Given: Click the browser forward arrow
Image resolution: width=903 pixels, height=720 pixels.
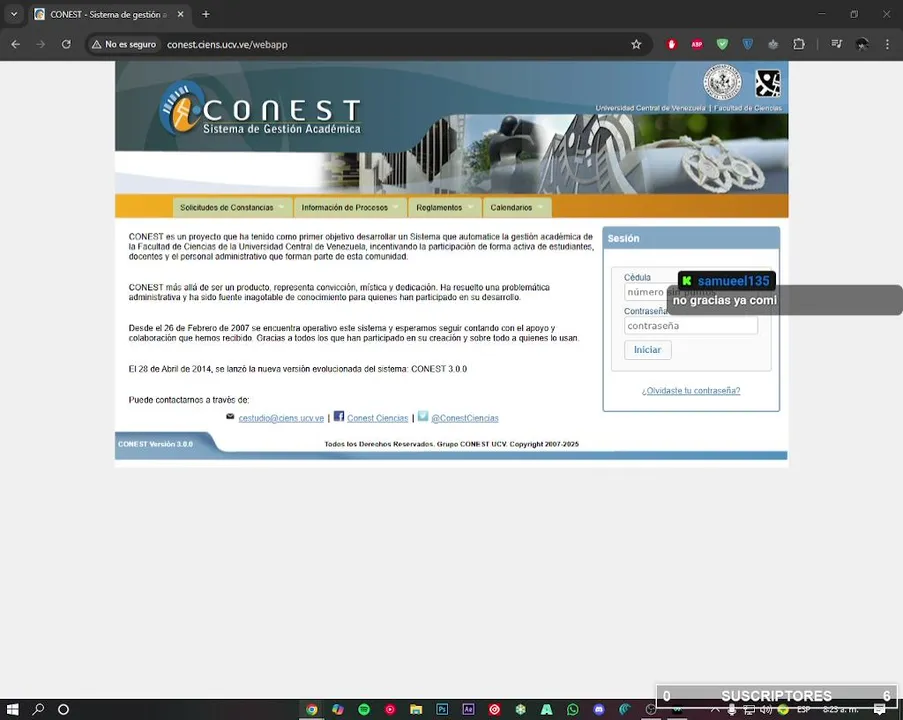Looking at the screenshot, I should click(x=40, y=44).
